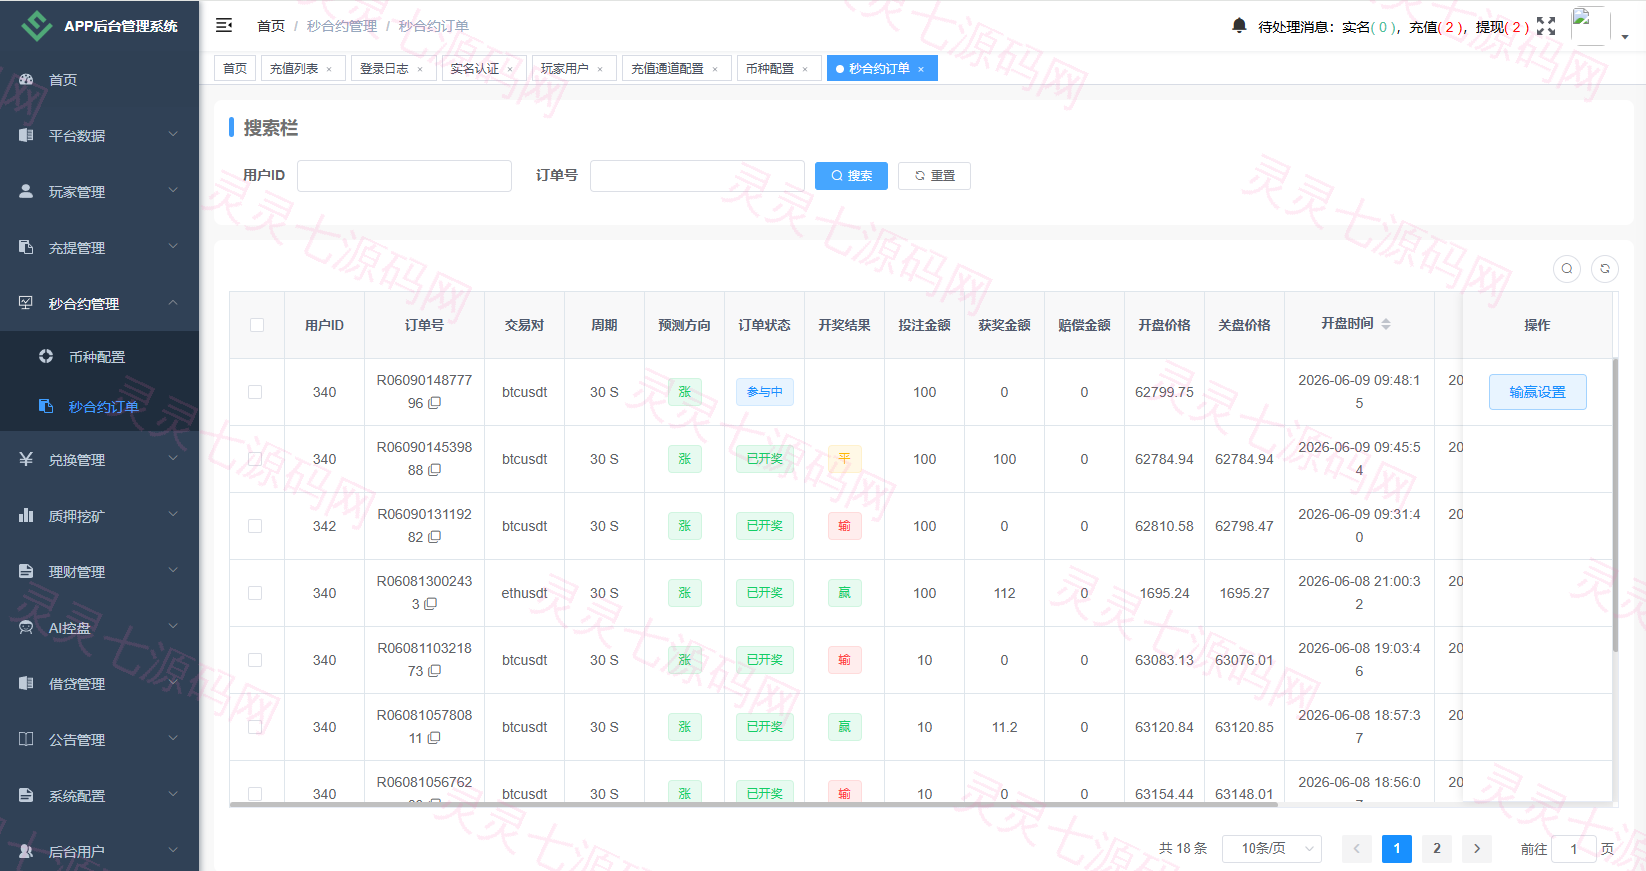
Task: Check row of order R0609014877796
Action: click(x=256, y=392)
